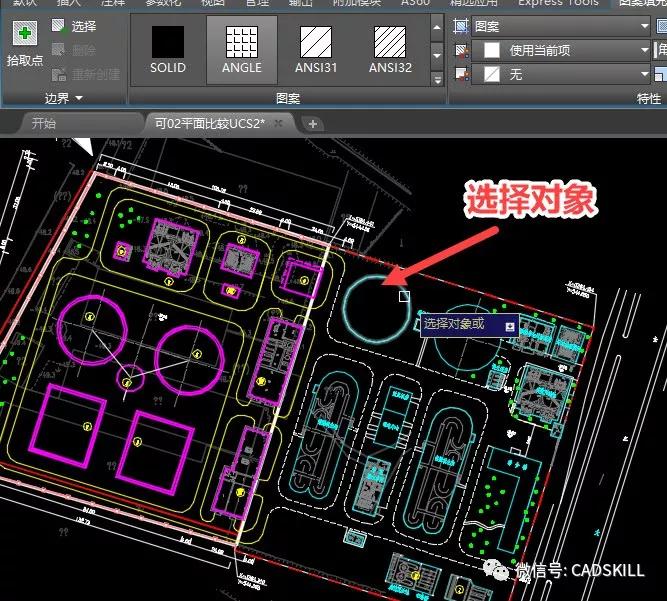Open a new drawing tab with plus
This screenshot has height=601, width=667.
click(x=313, y=124)
